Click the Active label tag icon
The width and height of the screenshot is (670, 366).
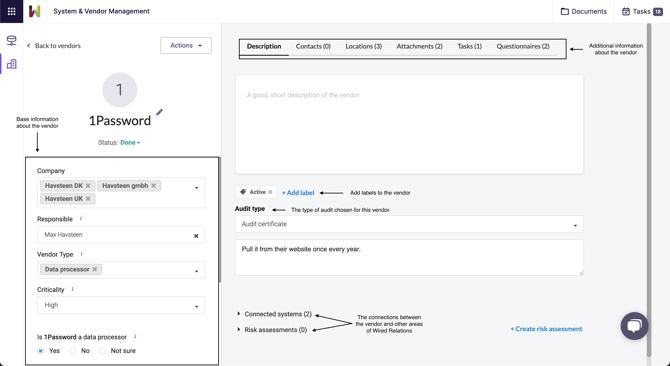243,192
